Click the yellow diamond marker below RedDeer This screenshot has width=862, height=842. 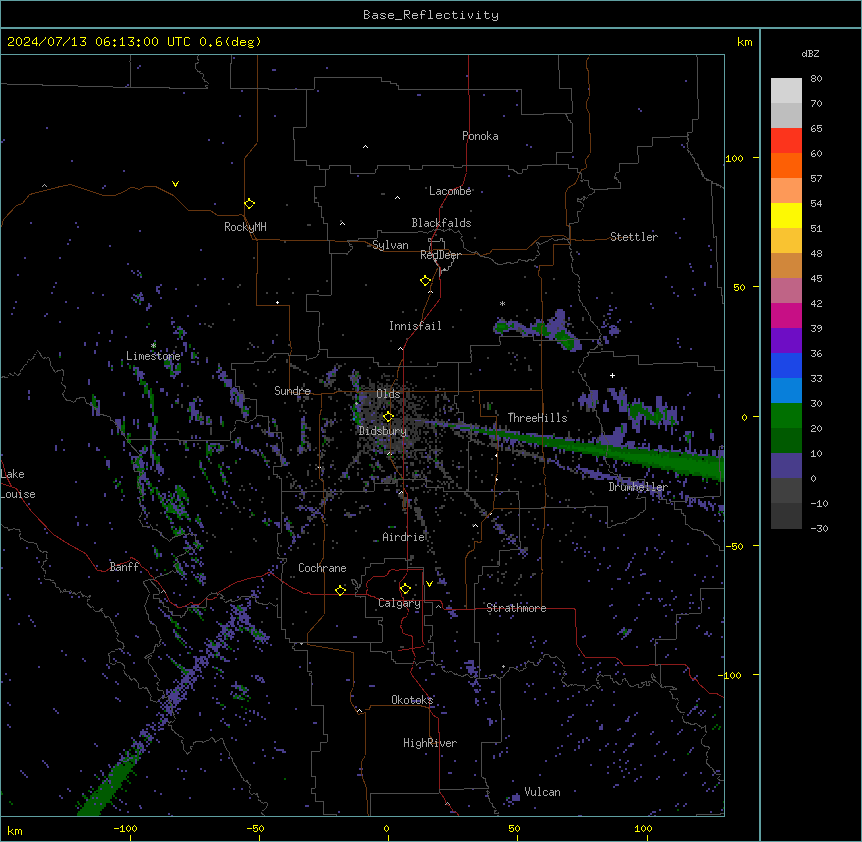coord(426,281)
